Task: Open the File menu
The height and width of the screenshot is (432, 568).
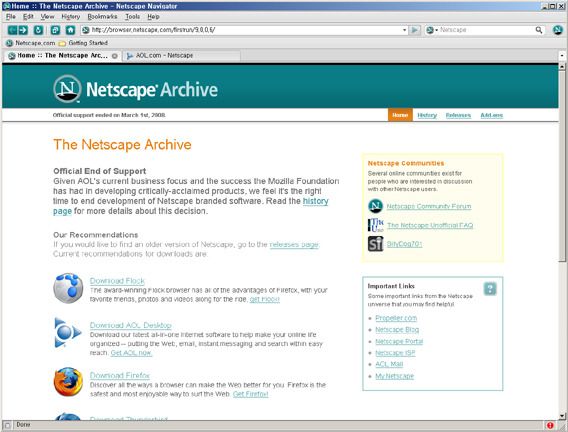Action: point(11,17)
